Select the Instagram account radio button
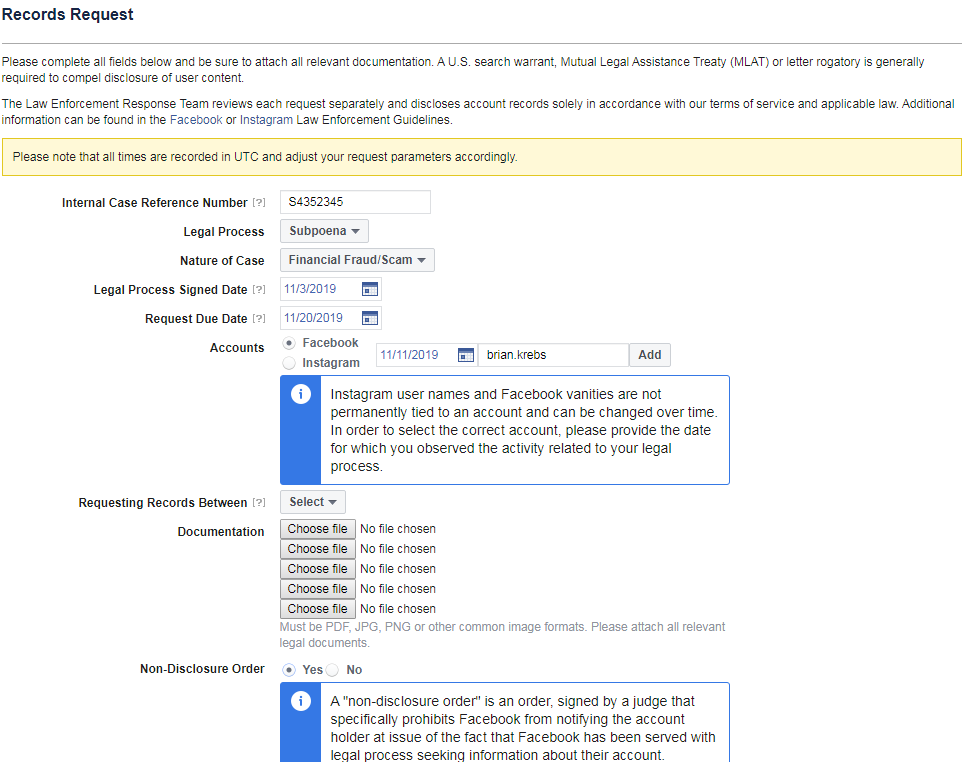 [x=290, y=363]
